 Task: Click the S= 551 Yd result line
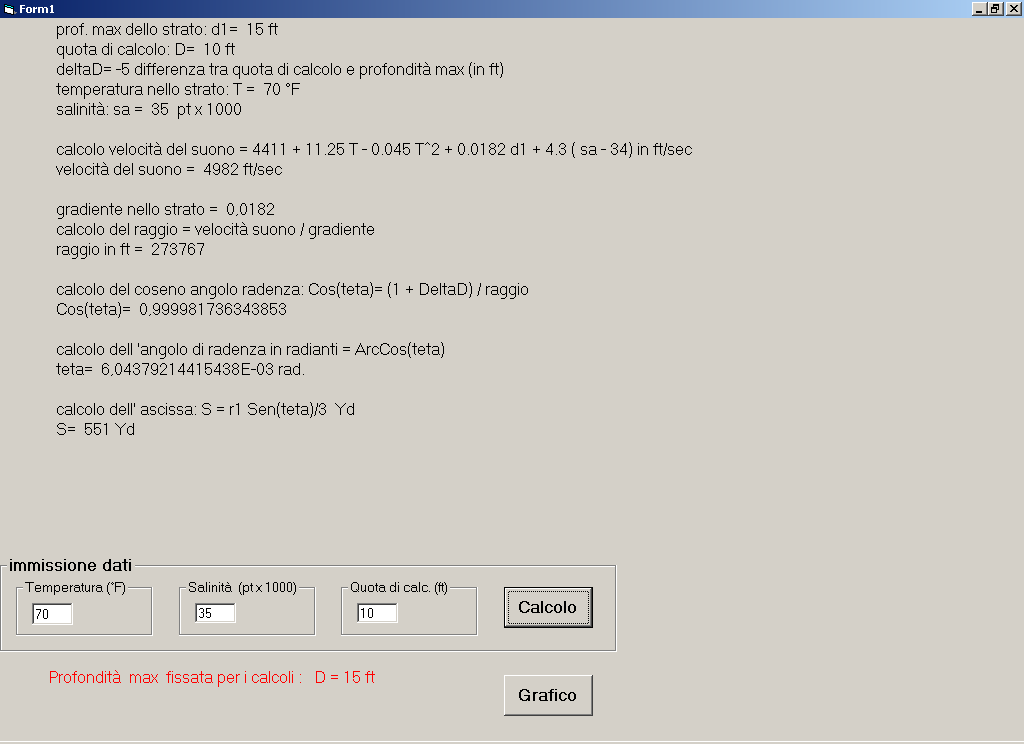click(95, 429)
